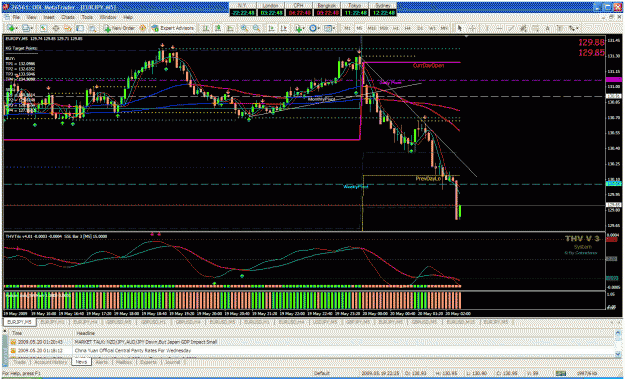
Task: Select the Vertical Line tool
Action: click(487, 28)
